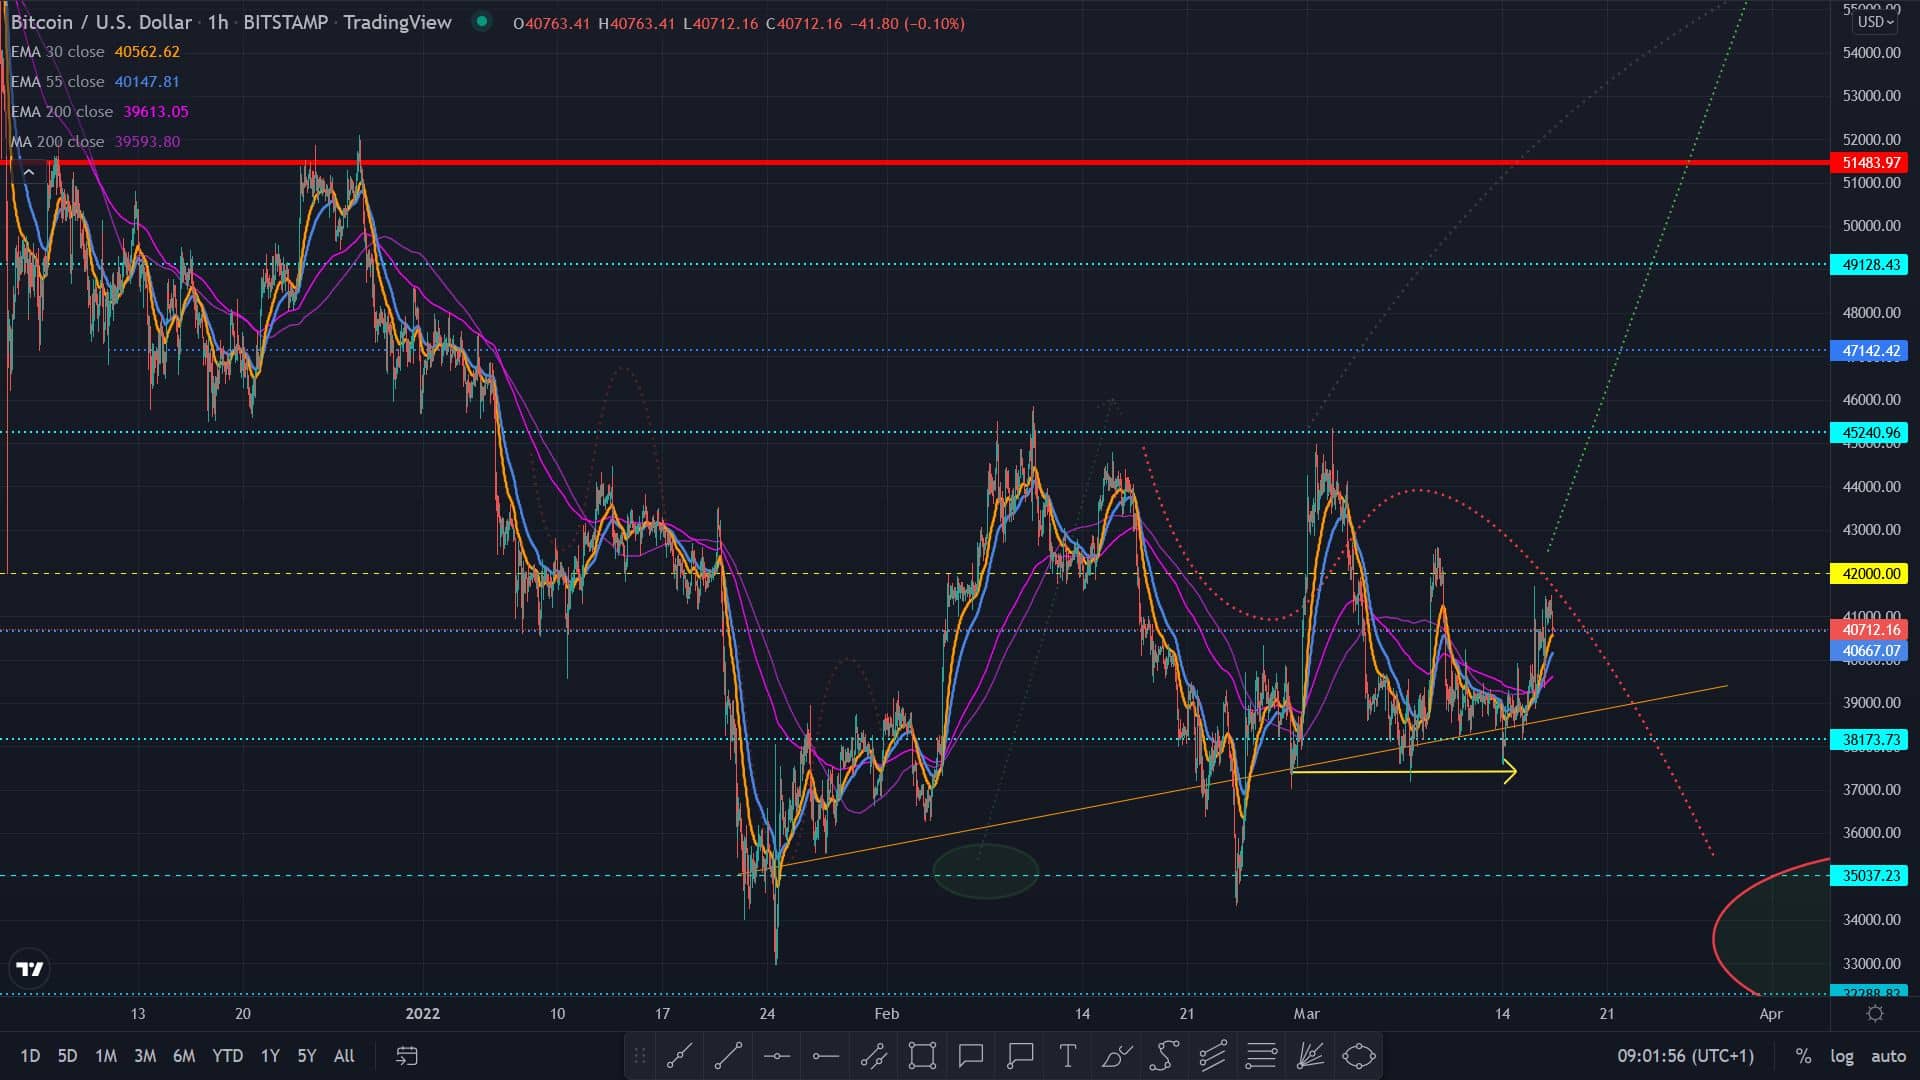Click the green market status indicator
Screen dimensions: 1920x1080
482,21
